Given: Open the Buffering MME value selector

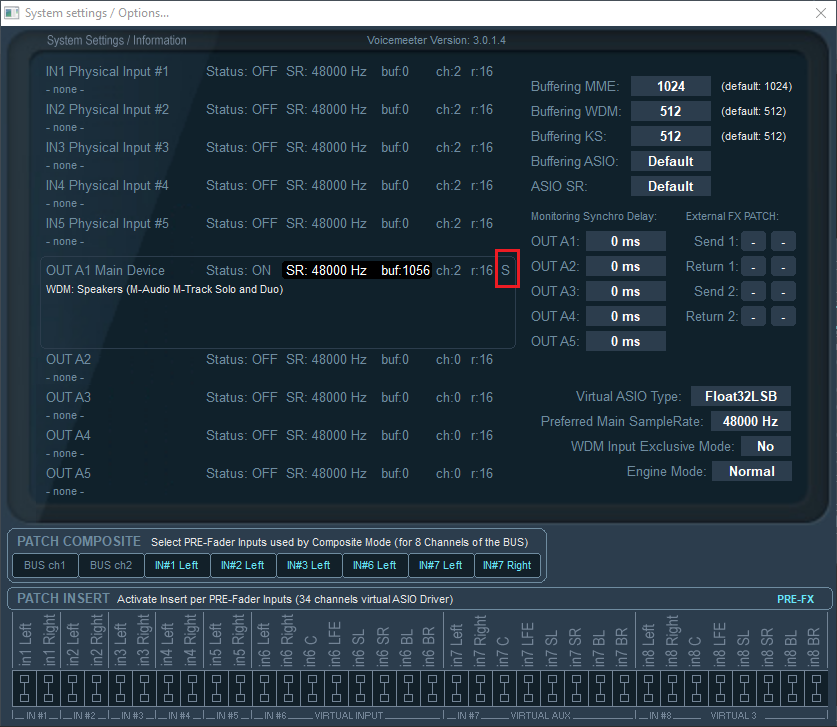Looking at the screenshot, I should pyautogui.click(x=670, y=86).
